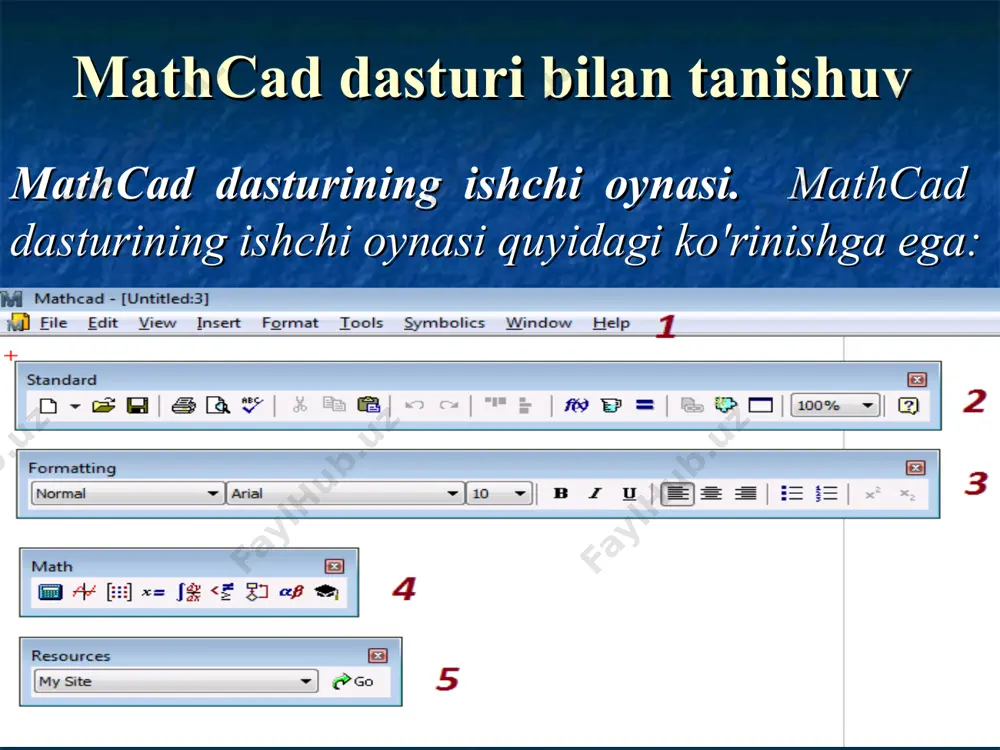This screenshot has width=1000, height=750.
Task: Undo the last action
Action: [x=415, y=405]
